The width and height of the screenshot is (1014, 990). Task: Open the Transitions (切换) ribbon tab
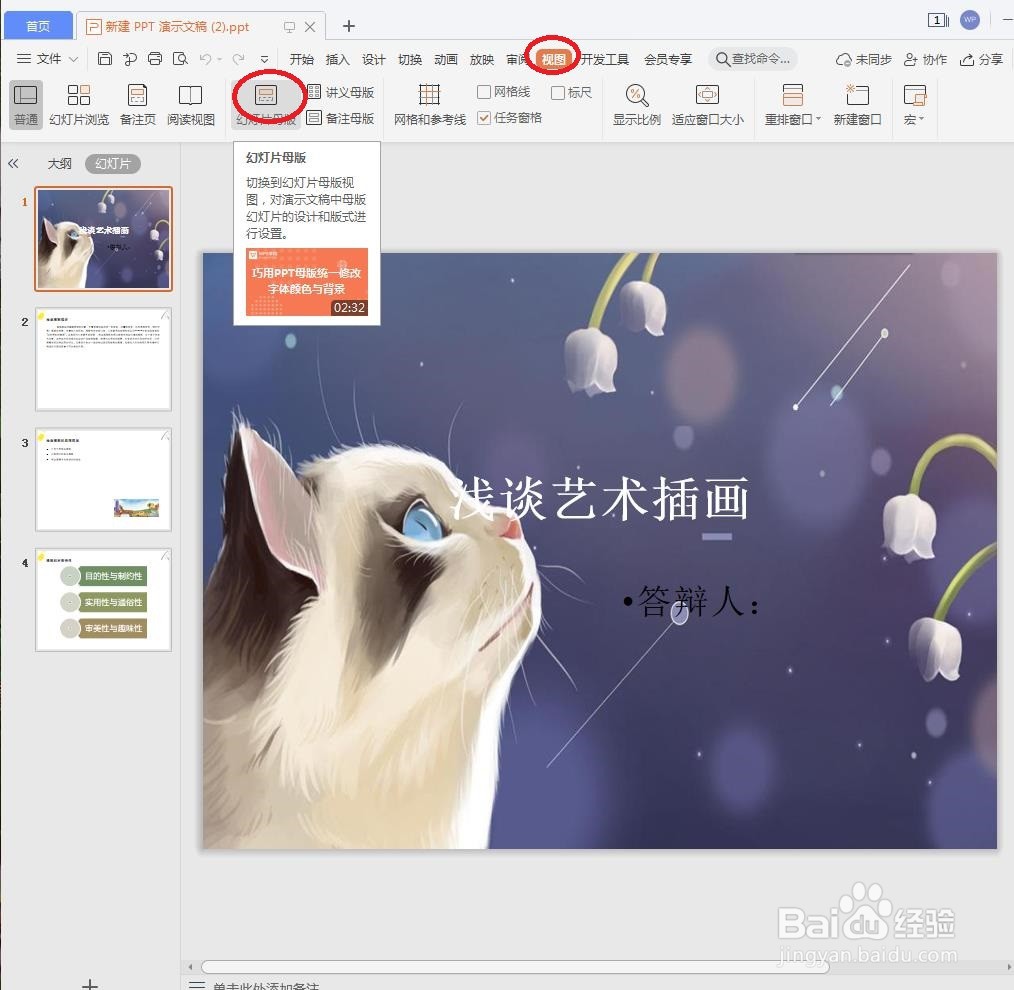click(x=409, y=59)
